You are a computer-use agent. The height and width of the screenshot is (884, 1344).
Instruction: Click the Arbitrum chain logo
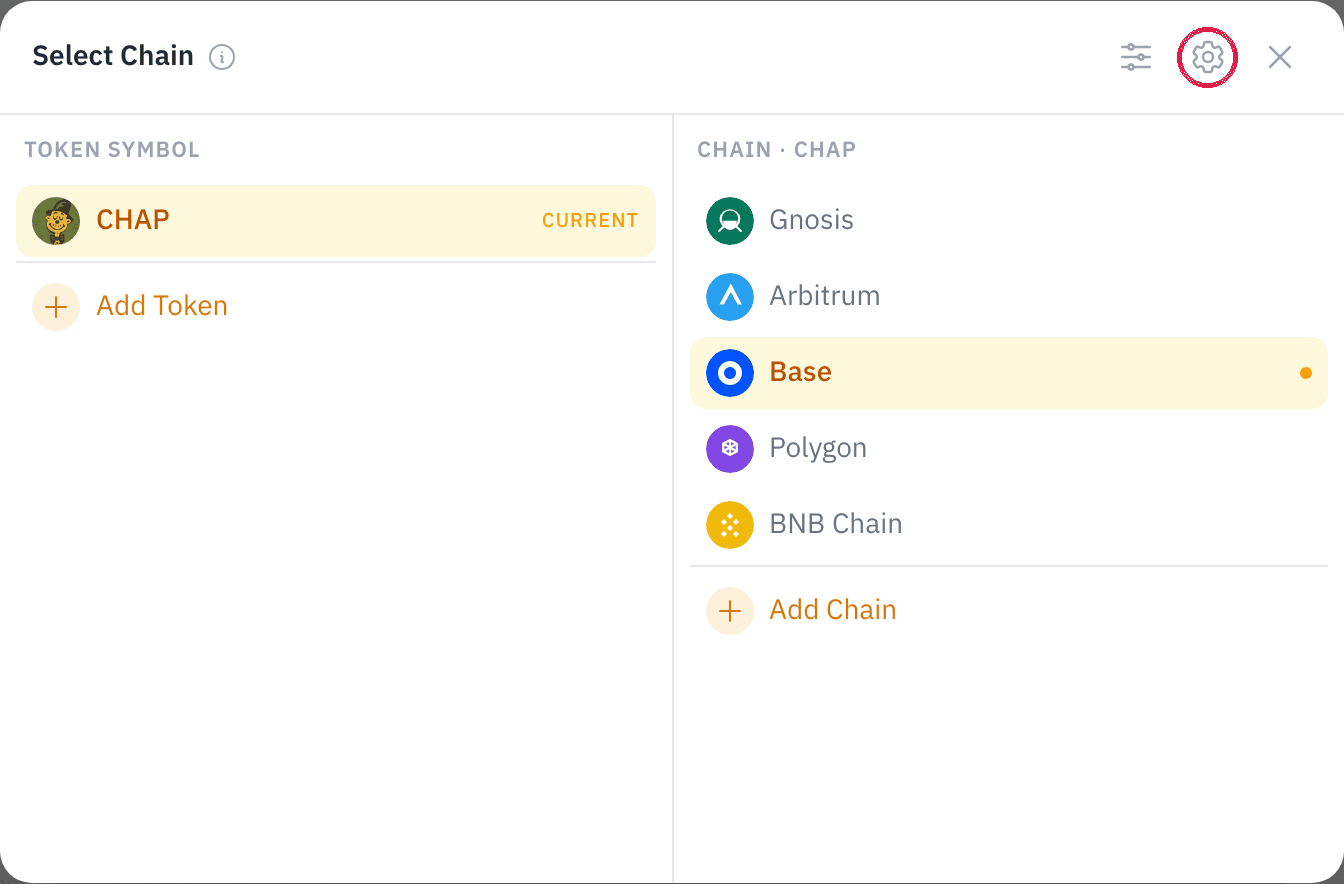tap(730, 297)
